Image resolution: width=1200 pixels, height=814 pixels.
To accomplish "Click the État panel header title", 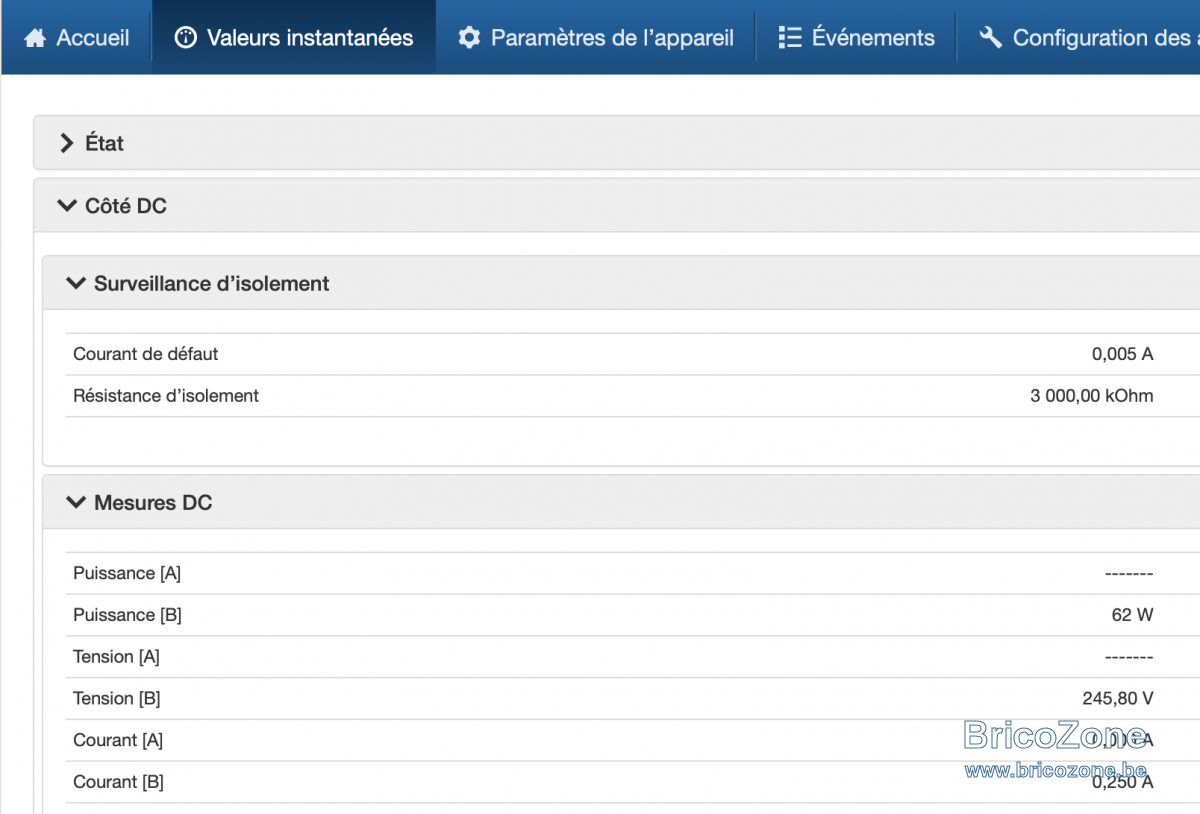I will 105,143.
